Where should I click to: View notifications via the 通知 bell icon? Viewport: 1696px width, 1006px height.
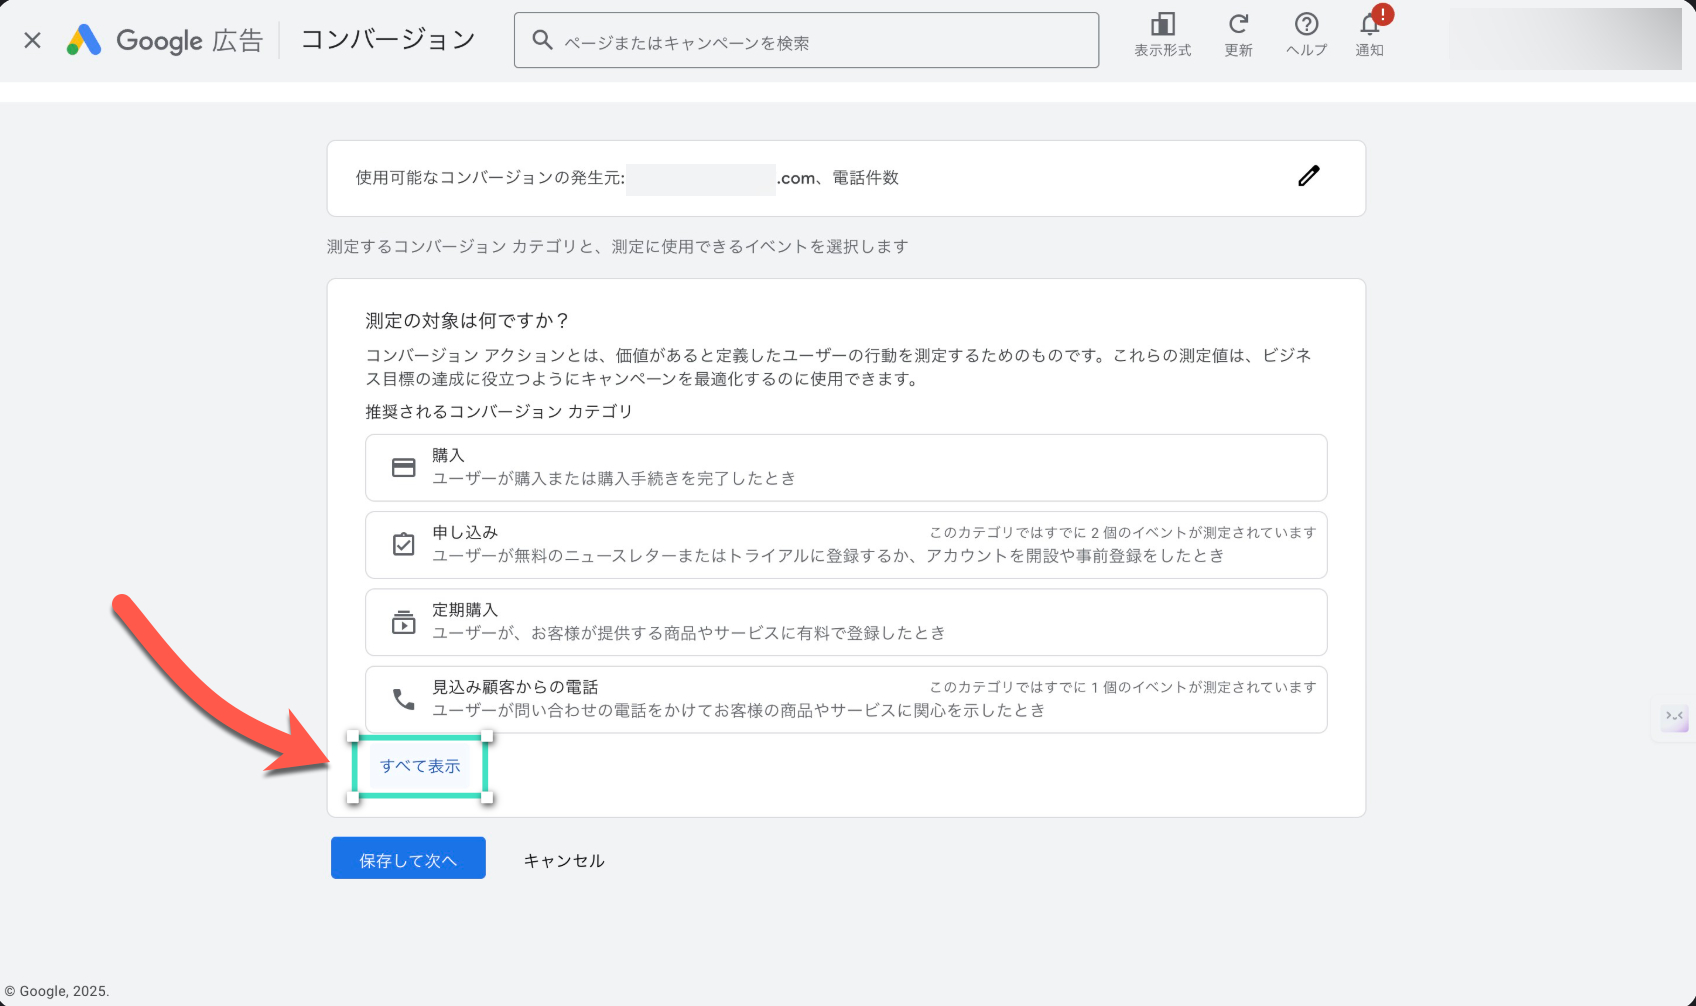[x=1369, y=32]
